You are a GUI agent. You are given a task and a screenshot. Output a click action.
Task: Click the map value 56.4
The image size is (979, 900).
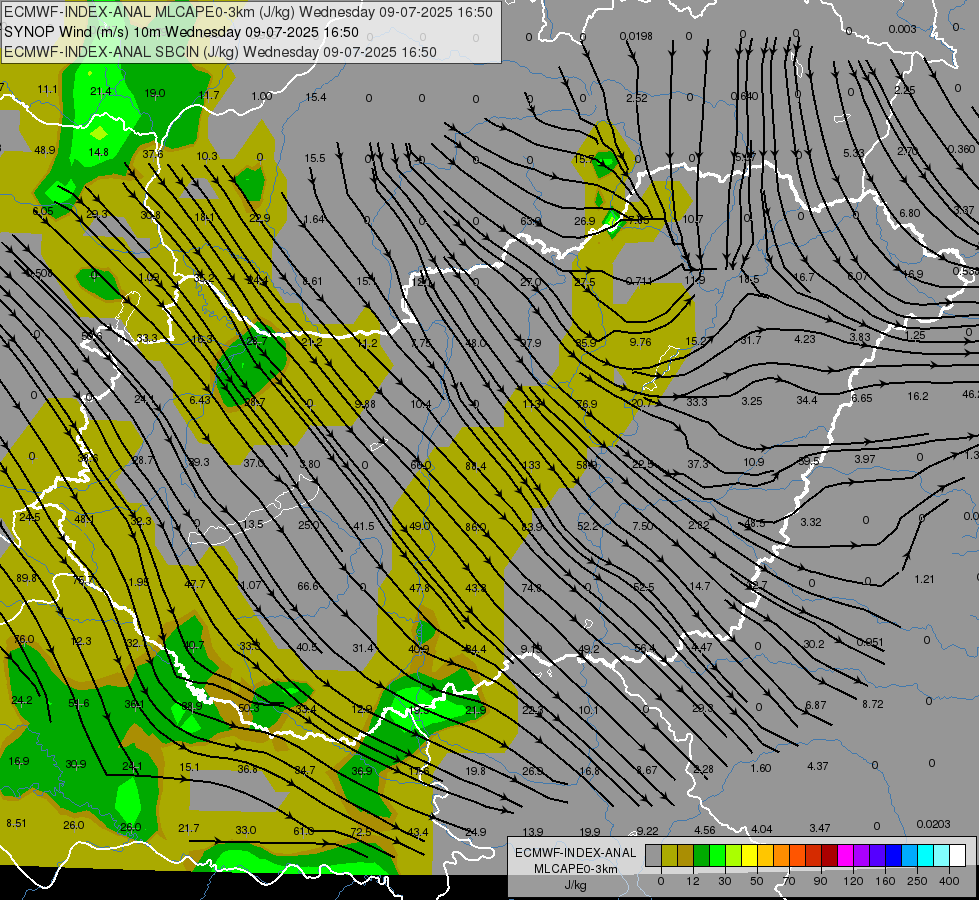coord(645,648)
